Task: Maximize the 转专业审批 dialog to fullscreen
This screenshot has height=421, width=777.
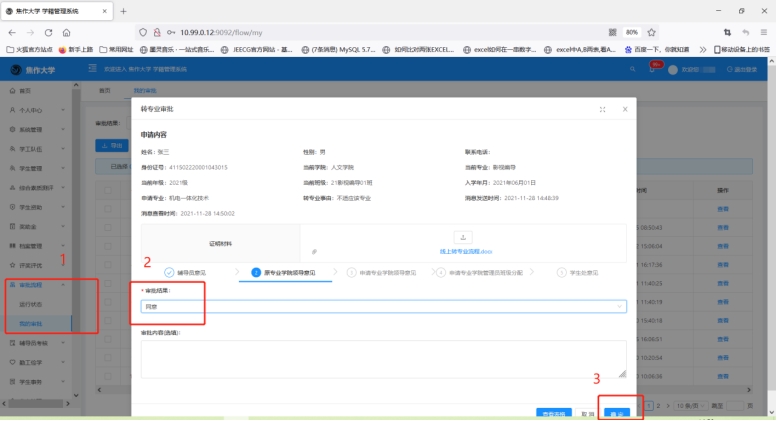Action: point(602,109)
